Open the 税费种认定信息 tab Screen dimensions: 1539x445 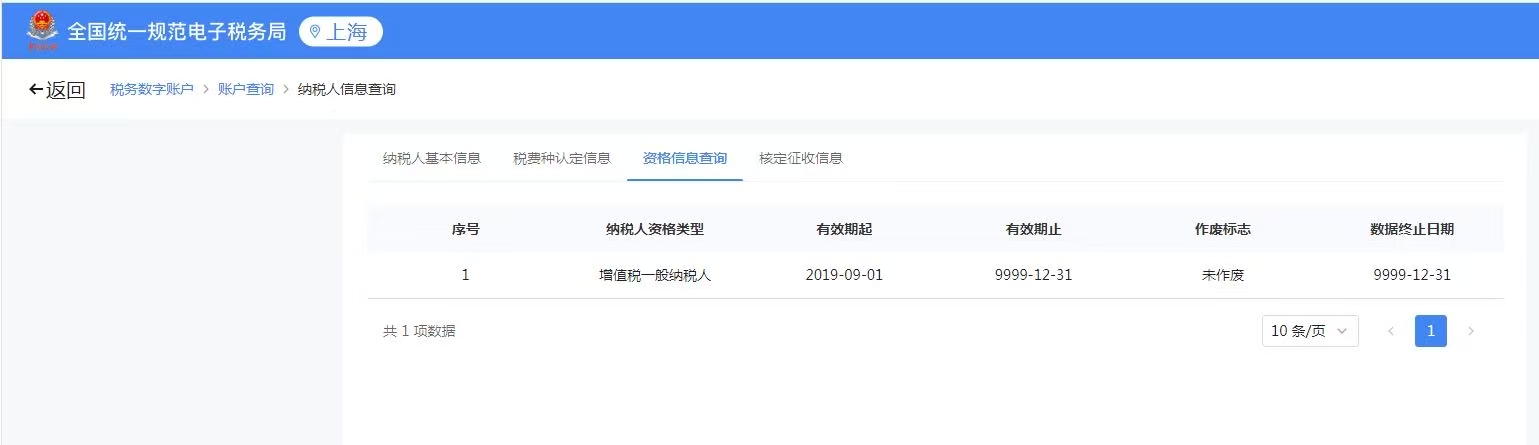tap(562, 158)
